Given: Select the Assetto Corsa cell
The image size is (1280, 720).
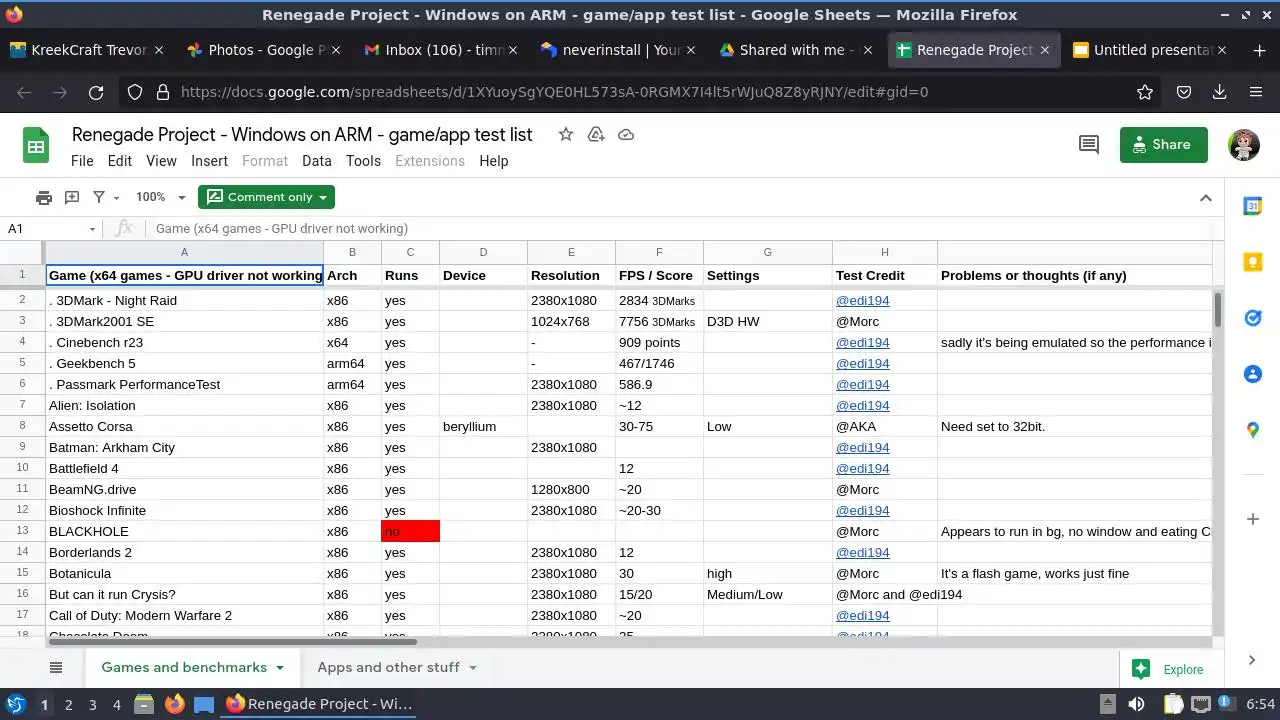Looking at the screenshot, I should click(x=184, y=427).
